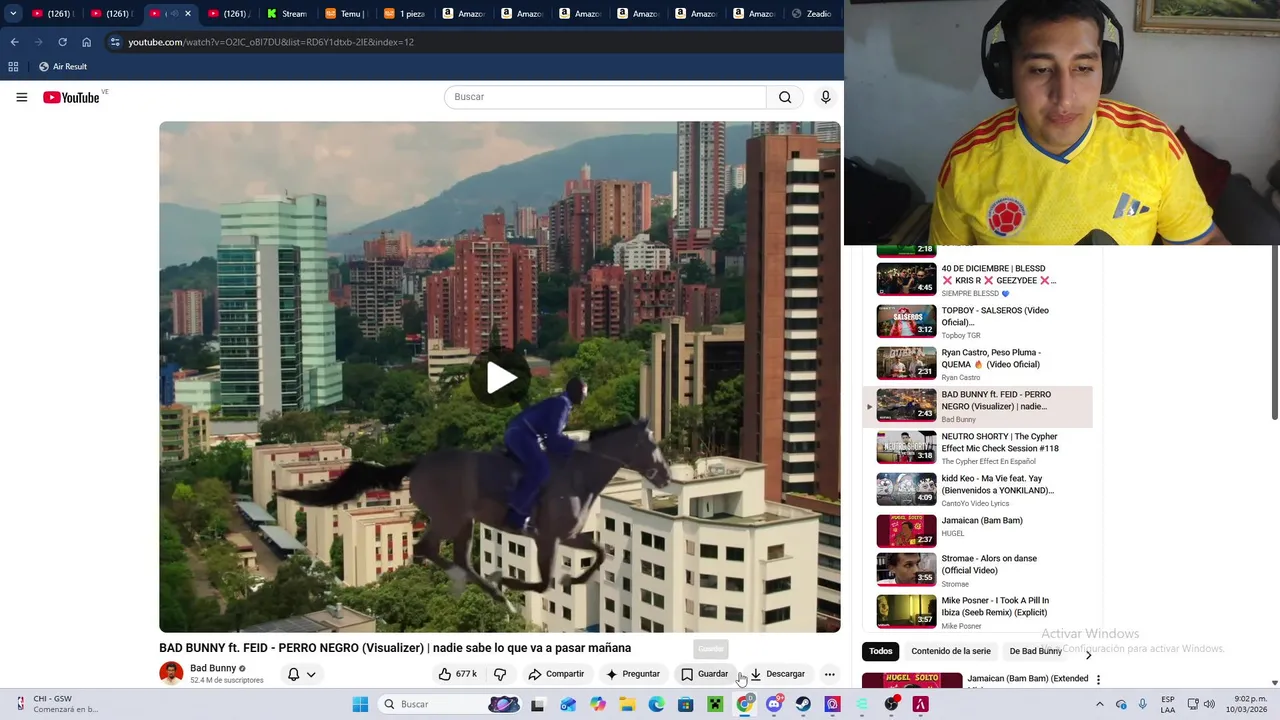Image resolution: width=1280 pixels, height=720 pixels.
Task: Open File Explorer from the taskbar
Action: coord(627,704)
